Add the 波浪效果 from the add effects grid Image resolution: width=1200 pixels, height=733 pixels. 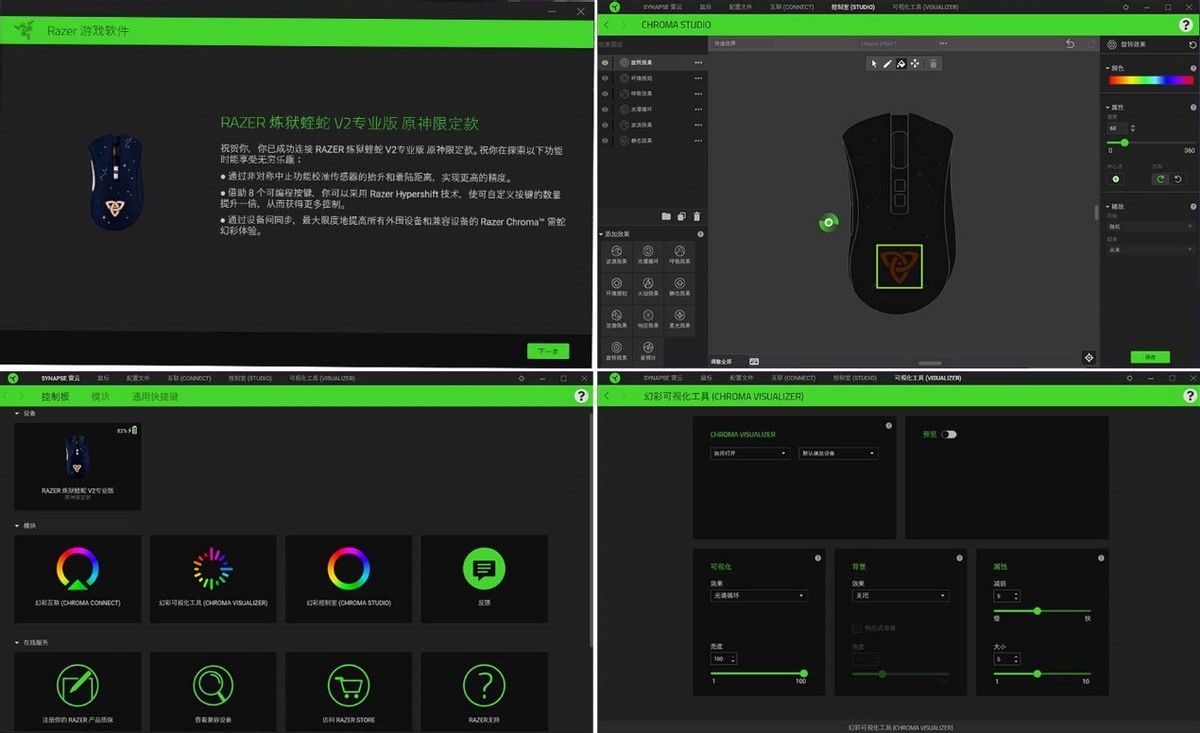click(616, 256)
